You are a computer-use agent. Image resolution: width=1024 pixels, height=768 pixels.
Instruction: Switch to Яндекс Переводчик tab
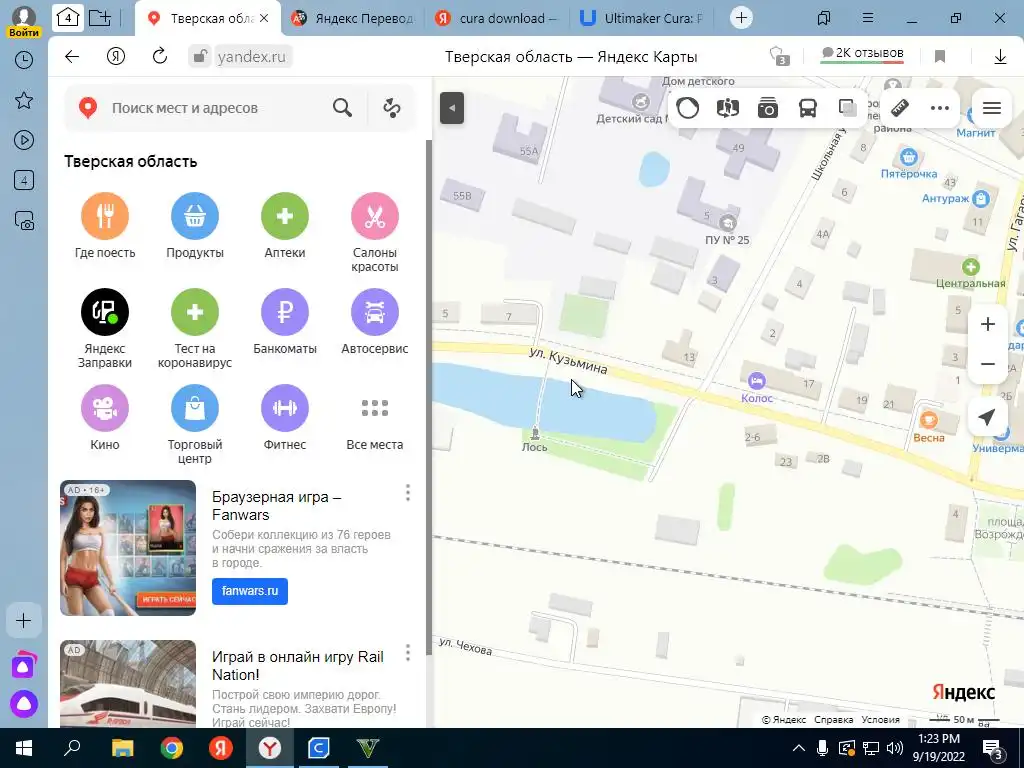coord(353,18)
